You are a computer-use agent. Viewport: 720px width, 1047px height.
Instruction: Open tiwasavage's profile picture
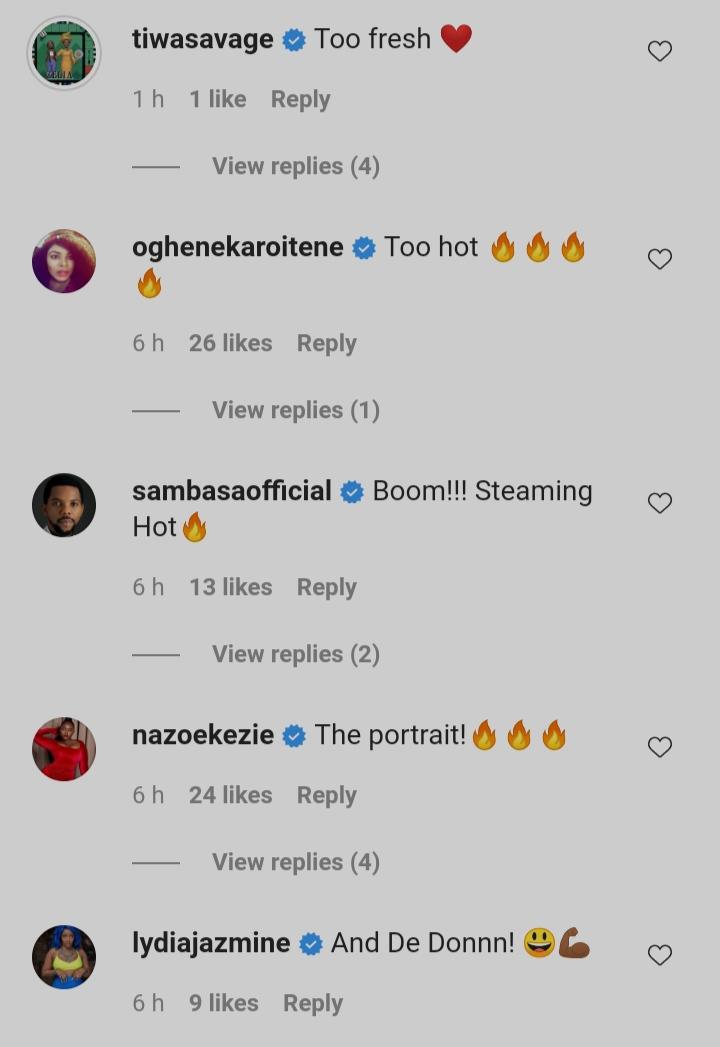pyautogui.click(x=64, y=54)
